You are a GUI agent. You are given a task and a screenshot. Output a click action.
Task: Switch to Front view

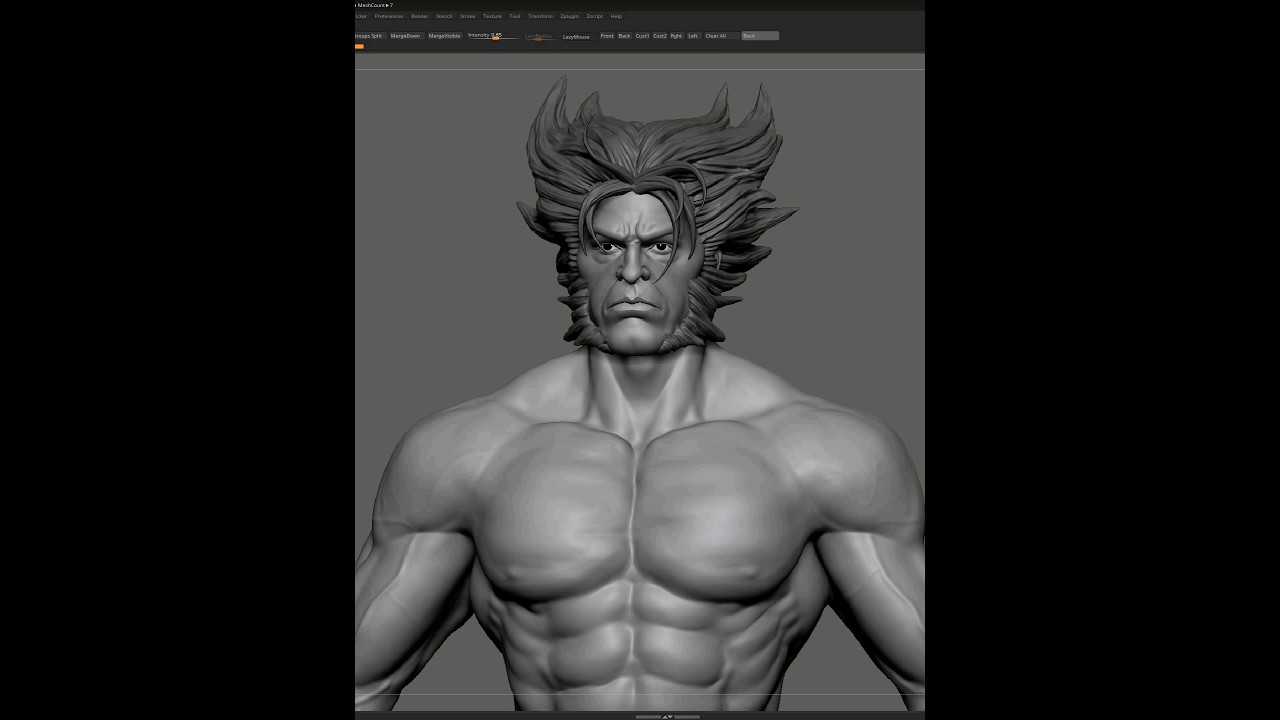[x=607, y=36]
